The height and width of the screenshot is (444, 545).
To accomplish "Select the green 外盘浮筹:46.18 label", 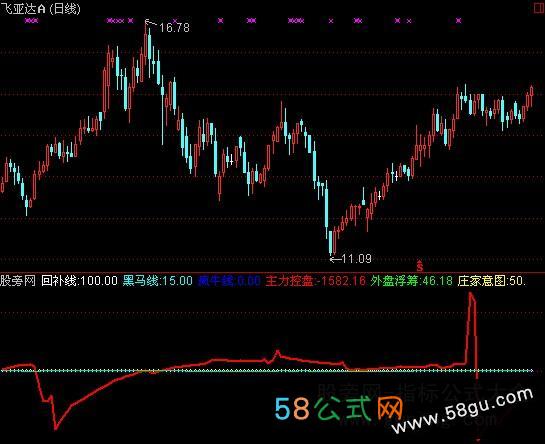I will (x=412, y=281).
